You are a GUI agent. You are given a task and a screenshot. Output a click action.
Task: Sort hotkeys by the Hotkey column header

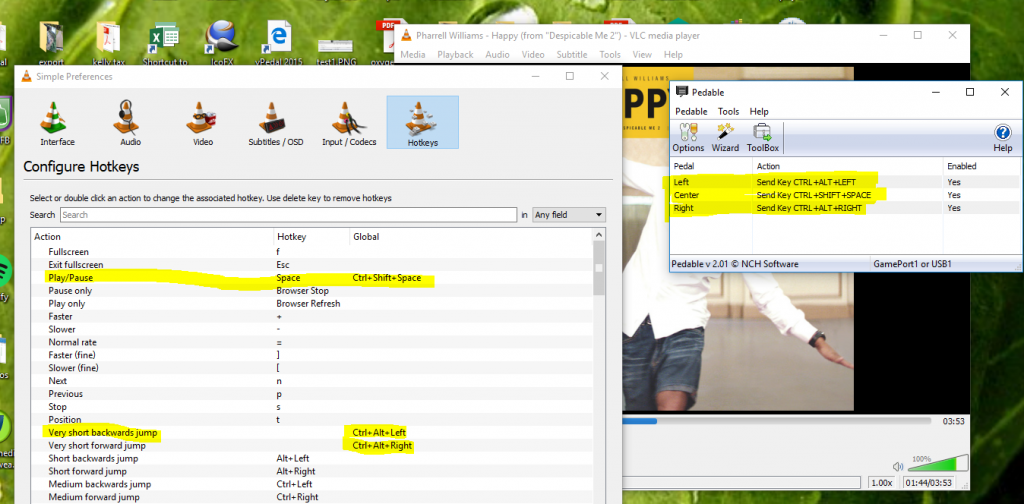point(312,237)
